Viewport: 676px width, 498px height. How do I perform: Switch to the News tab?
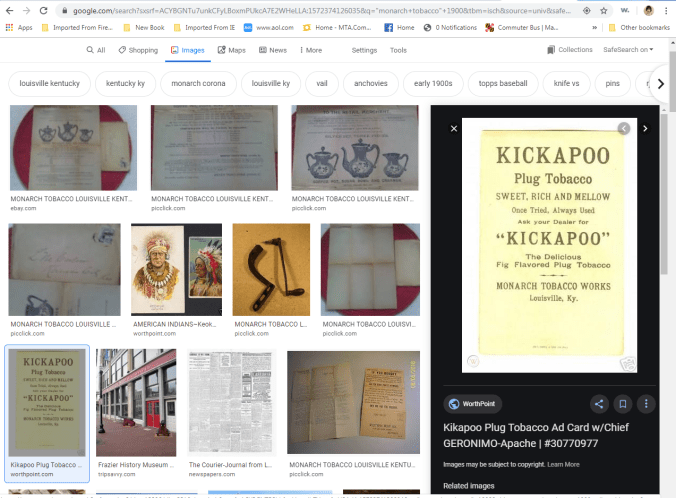(x=273, y=50)
